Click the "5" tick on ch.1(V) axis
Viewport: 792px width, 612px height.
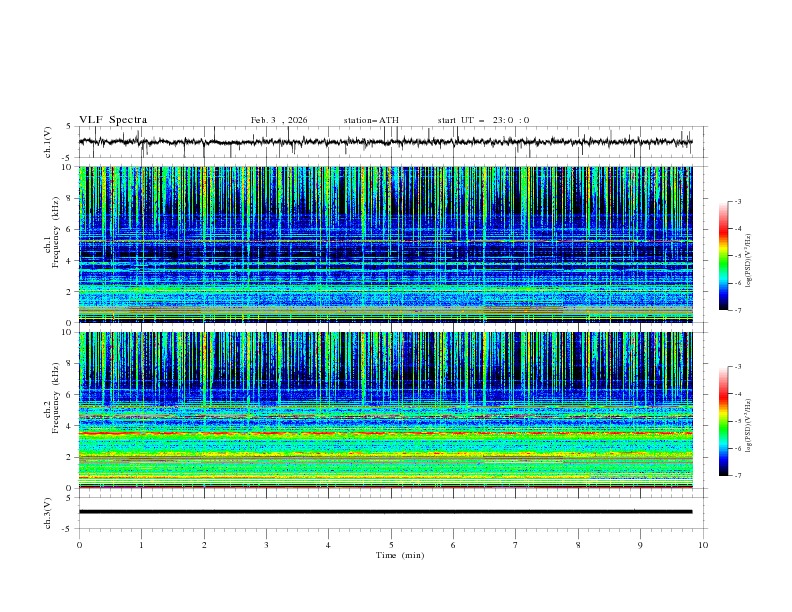[69, 127]
